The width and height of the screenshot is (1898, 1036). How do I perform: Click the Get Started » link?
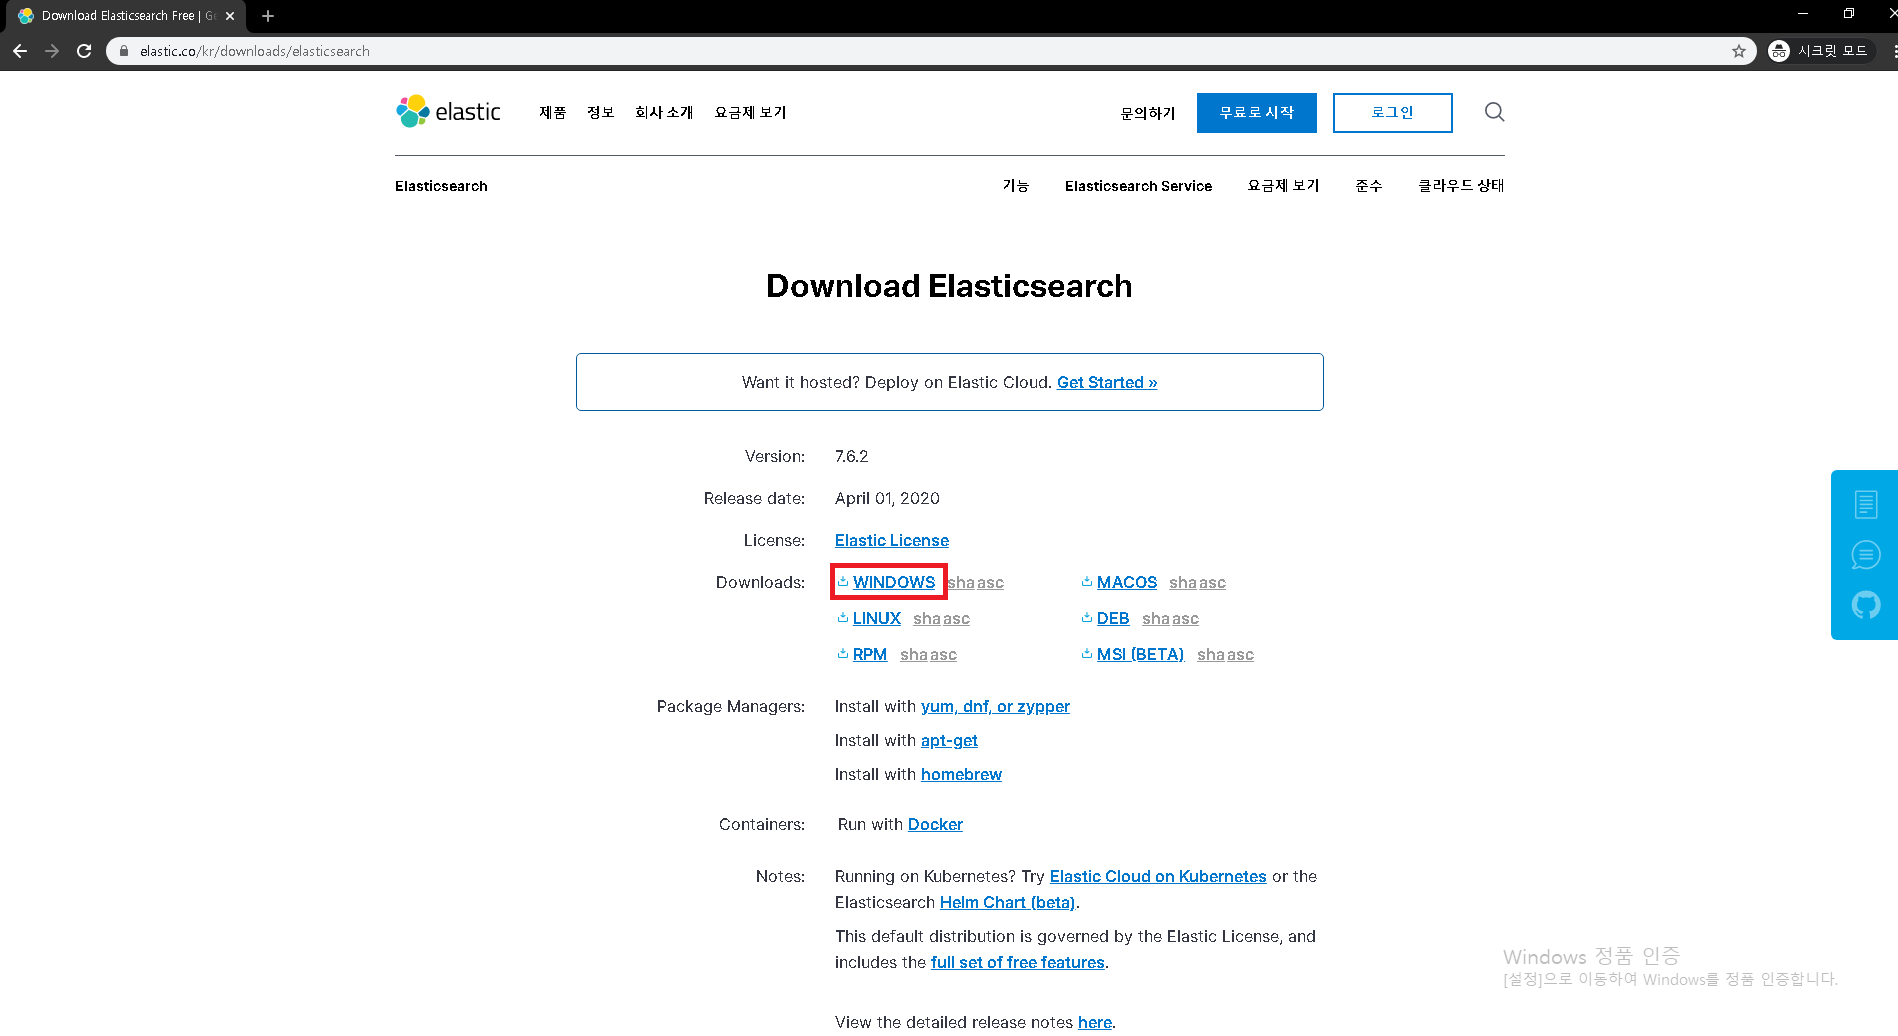pos(1107,382)
